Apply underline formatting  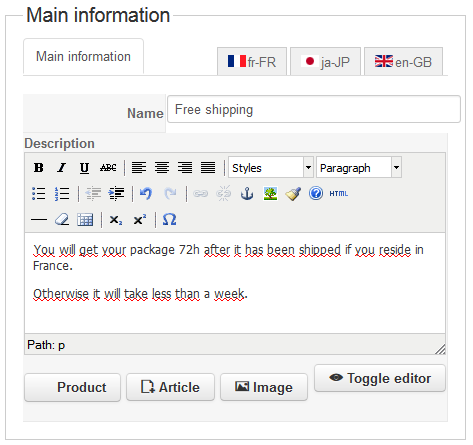pos(85,167)
